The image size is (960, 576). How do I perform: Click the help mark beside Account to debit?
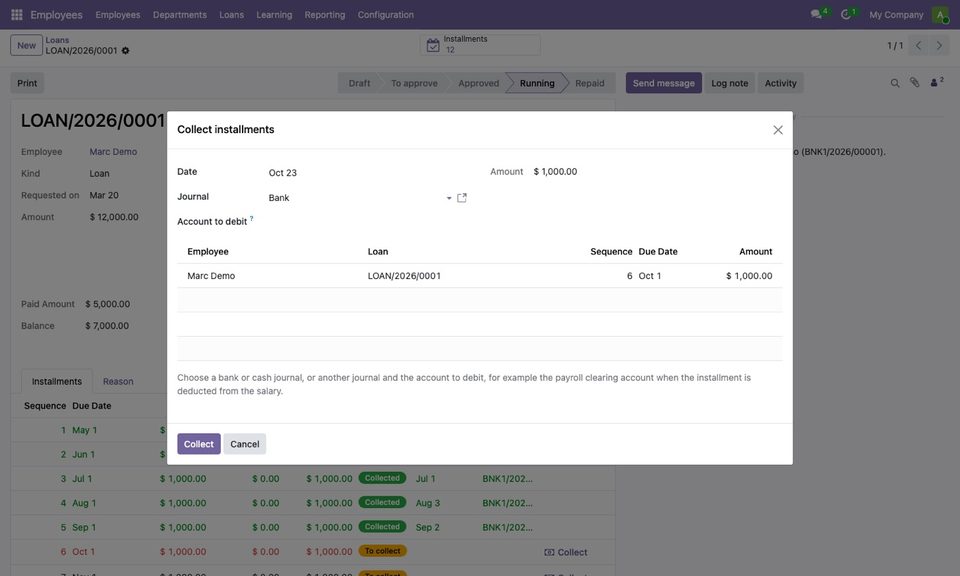click(252, 219)
